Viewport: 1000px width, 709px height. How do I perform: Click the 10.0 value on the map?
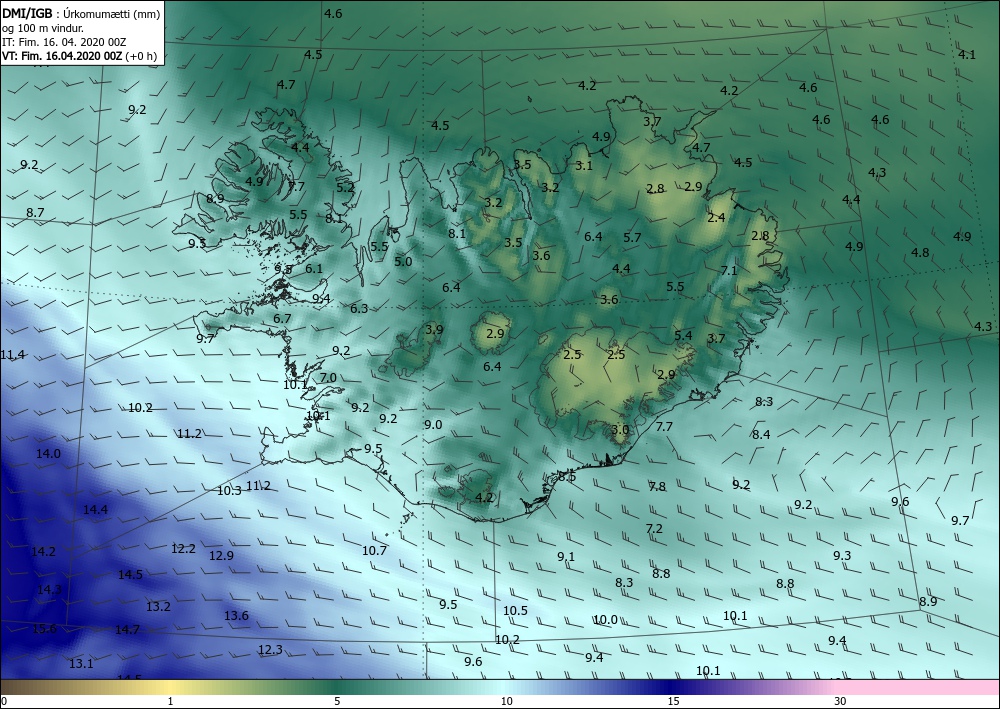click(605, 620)
